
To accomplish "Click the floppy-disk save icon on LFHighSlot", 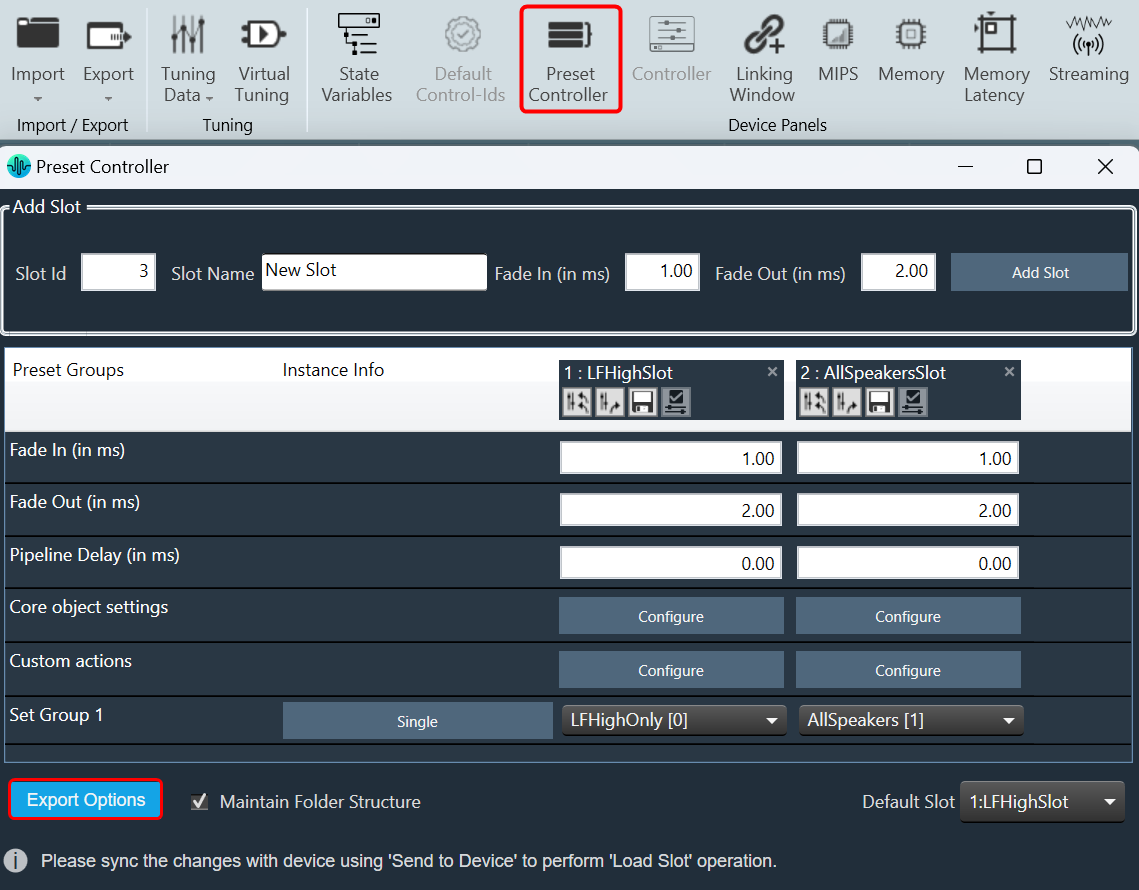I will coord(643,402).
